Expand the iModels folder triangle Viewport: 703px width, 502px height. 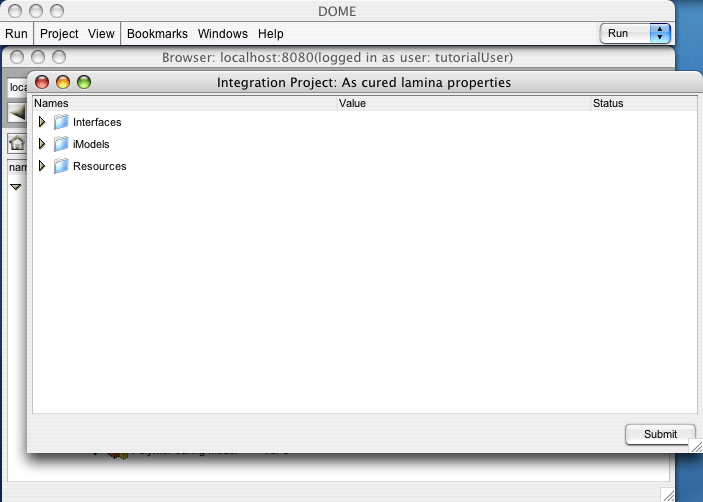coord(42,144)
